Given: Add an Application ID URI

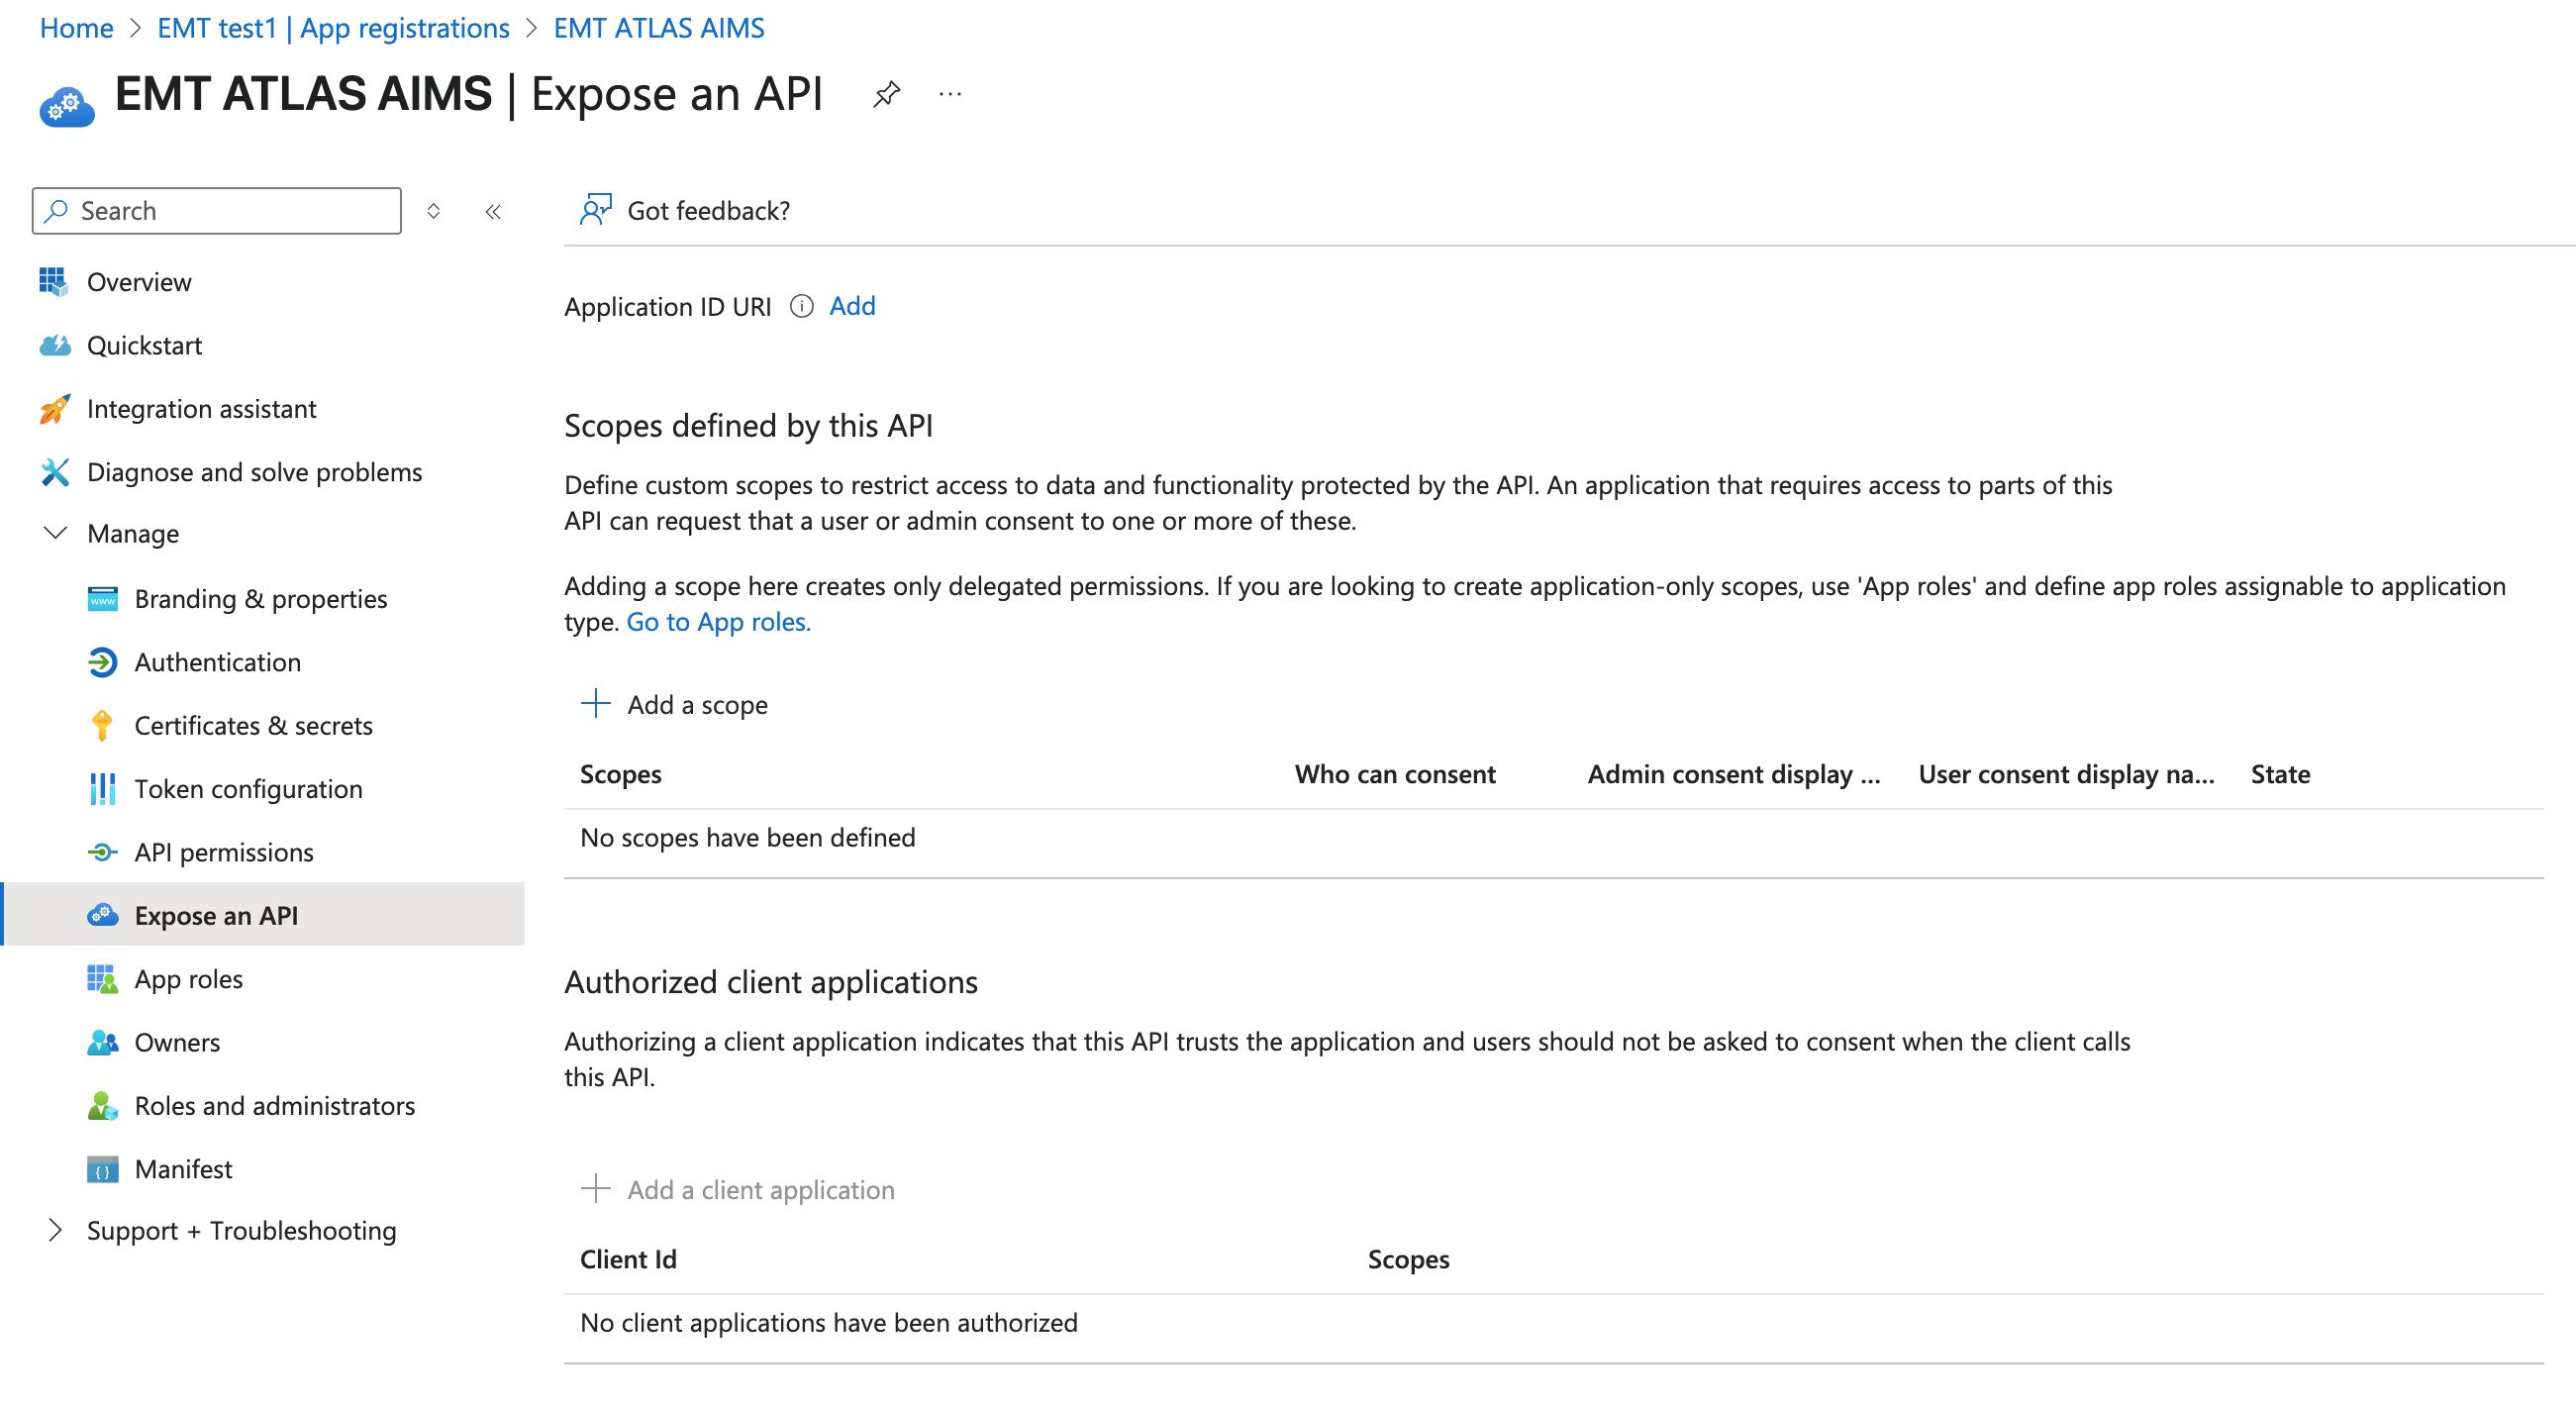Looking at the screenshot, I should click(x=852, y=306).
